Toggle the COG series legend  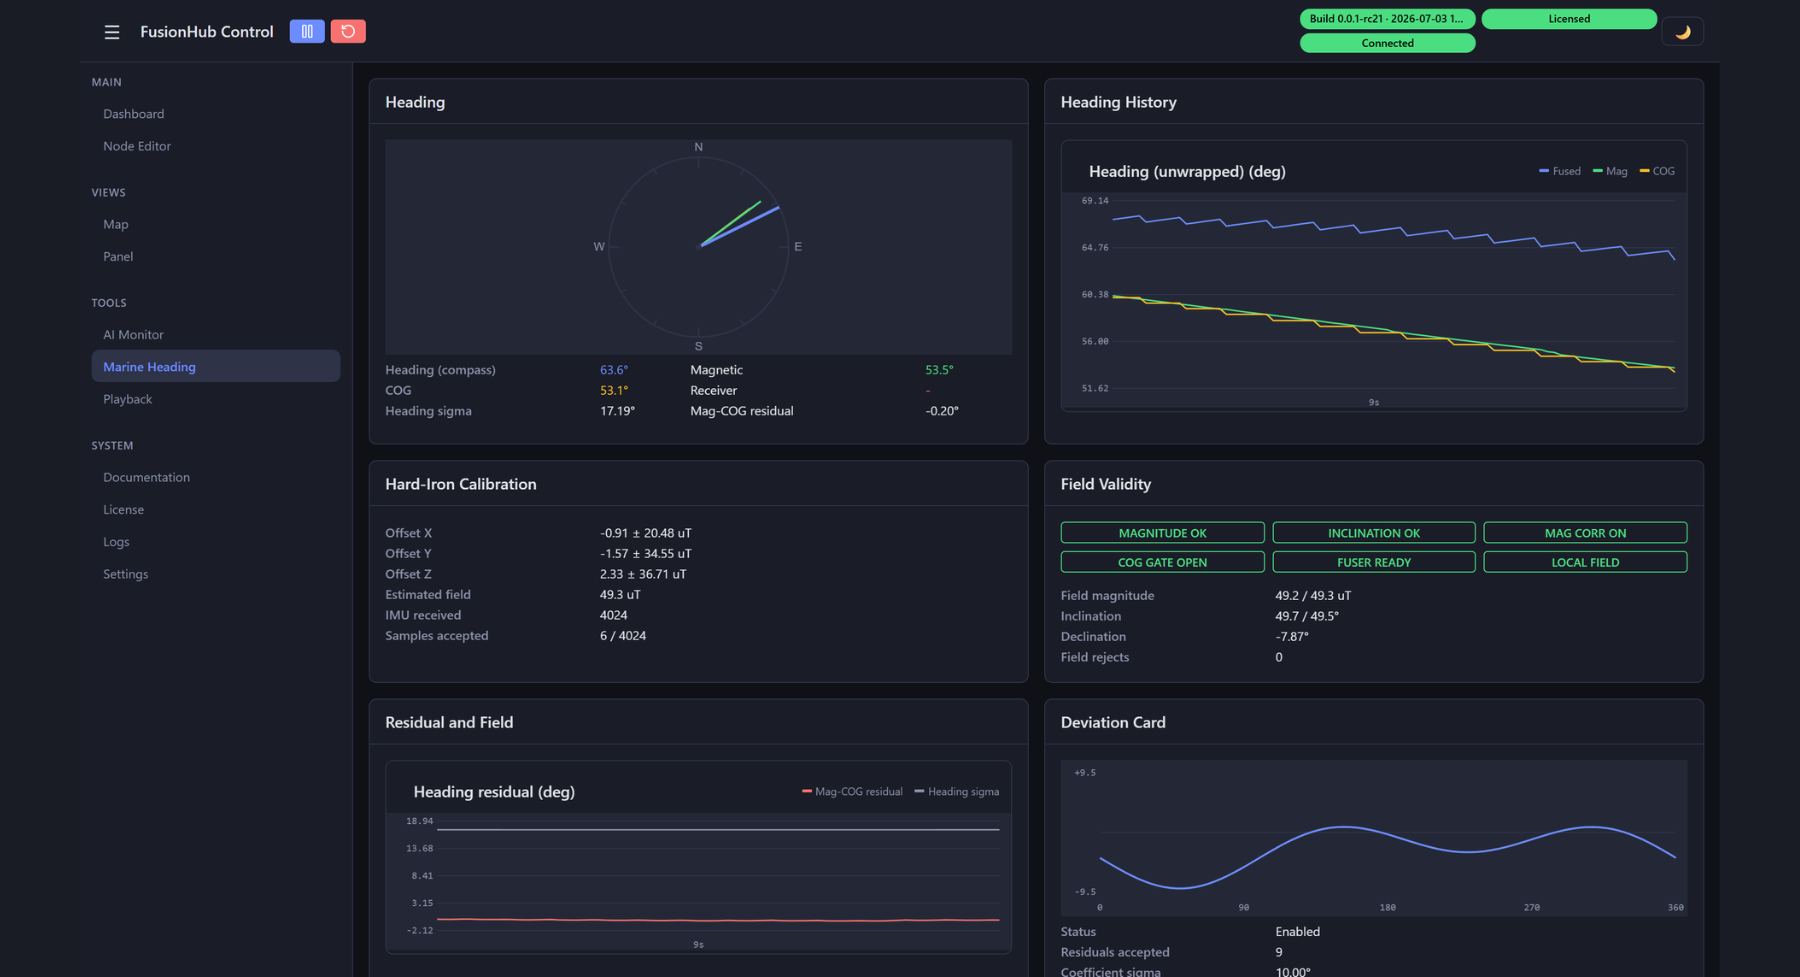(x=1657, y=171)
